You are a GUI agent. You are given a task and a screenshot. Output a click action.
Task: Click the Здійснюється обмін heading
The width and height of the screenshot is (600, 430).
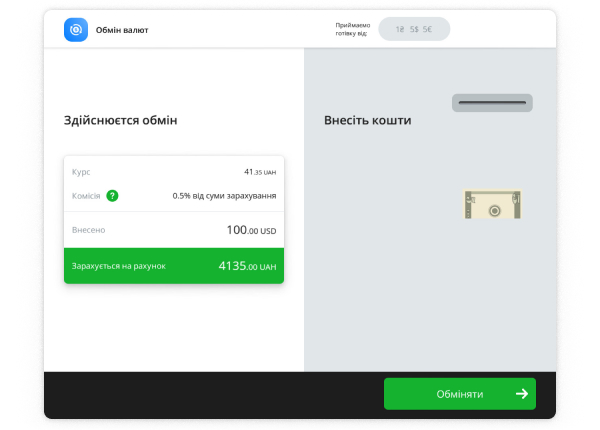(120, 121)
